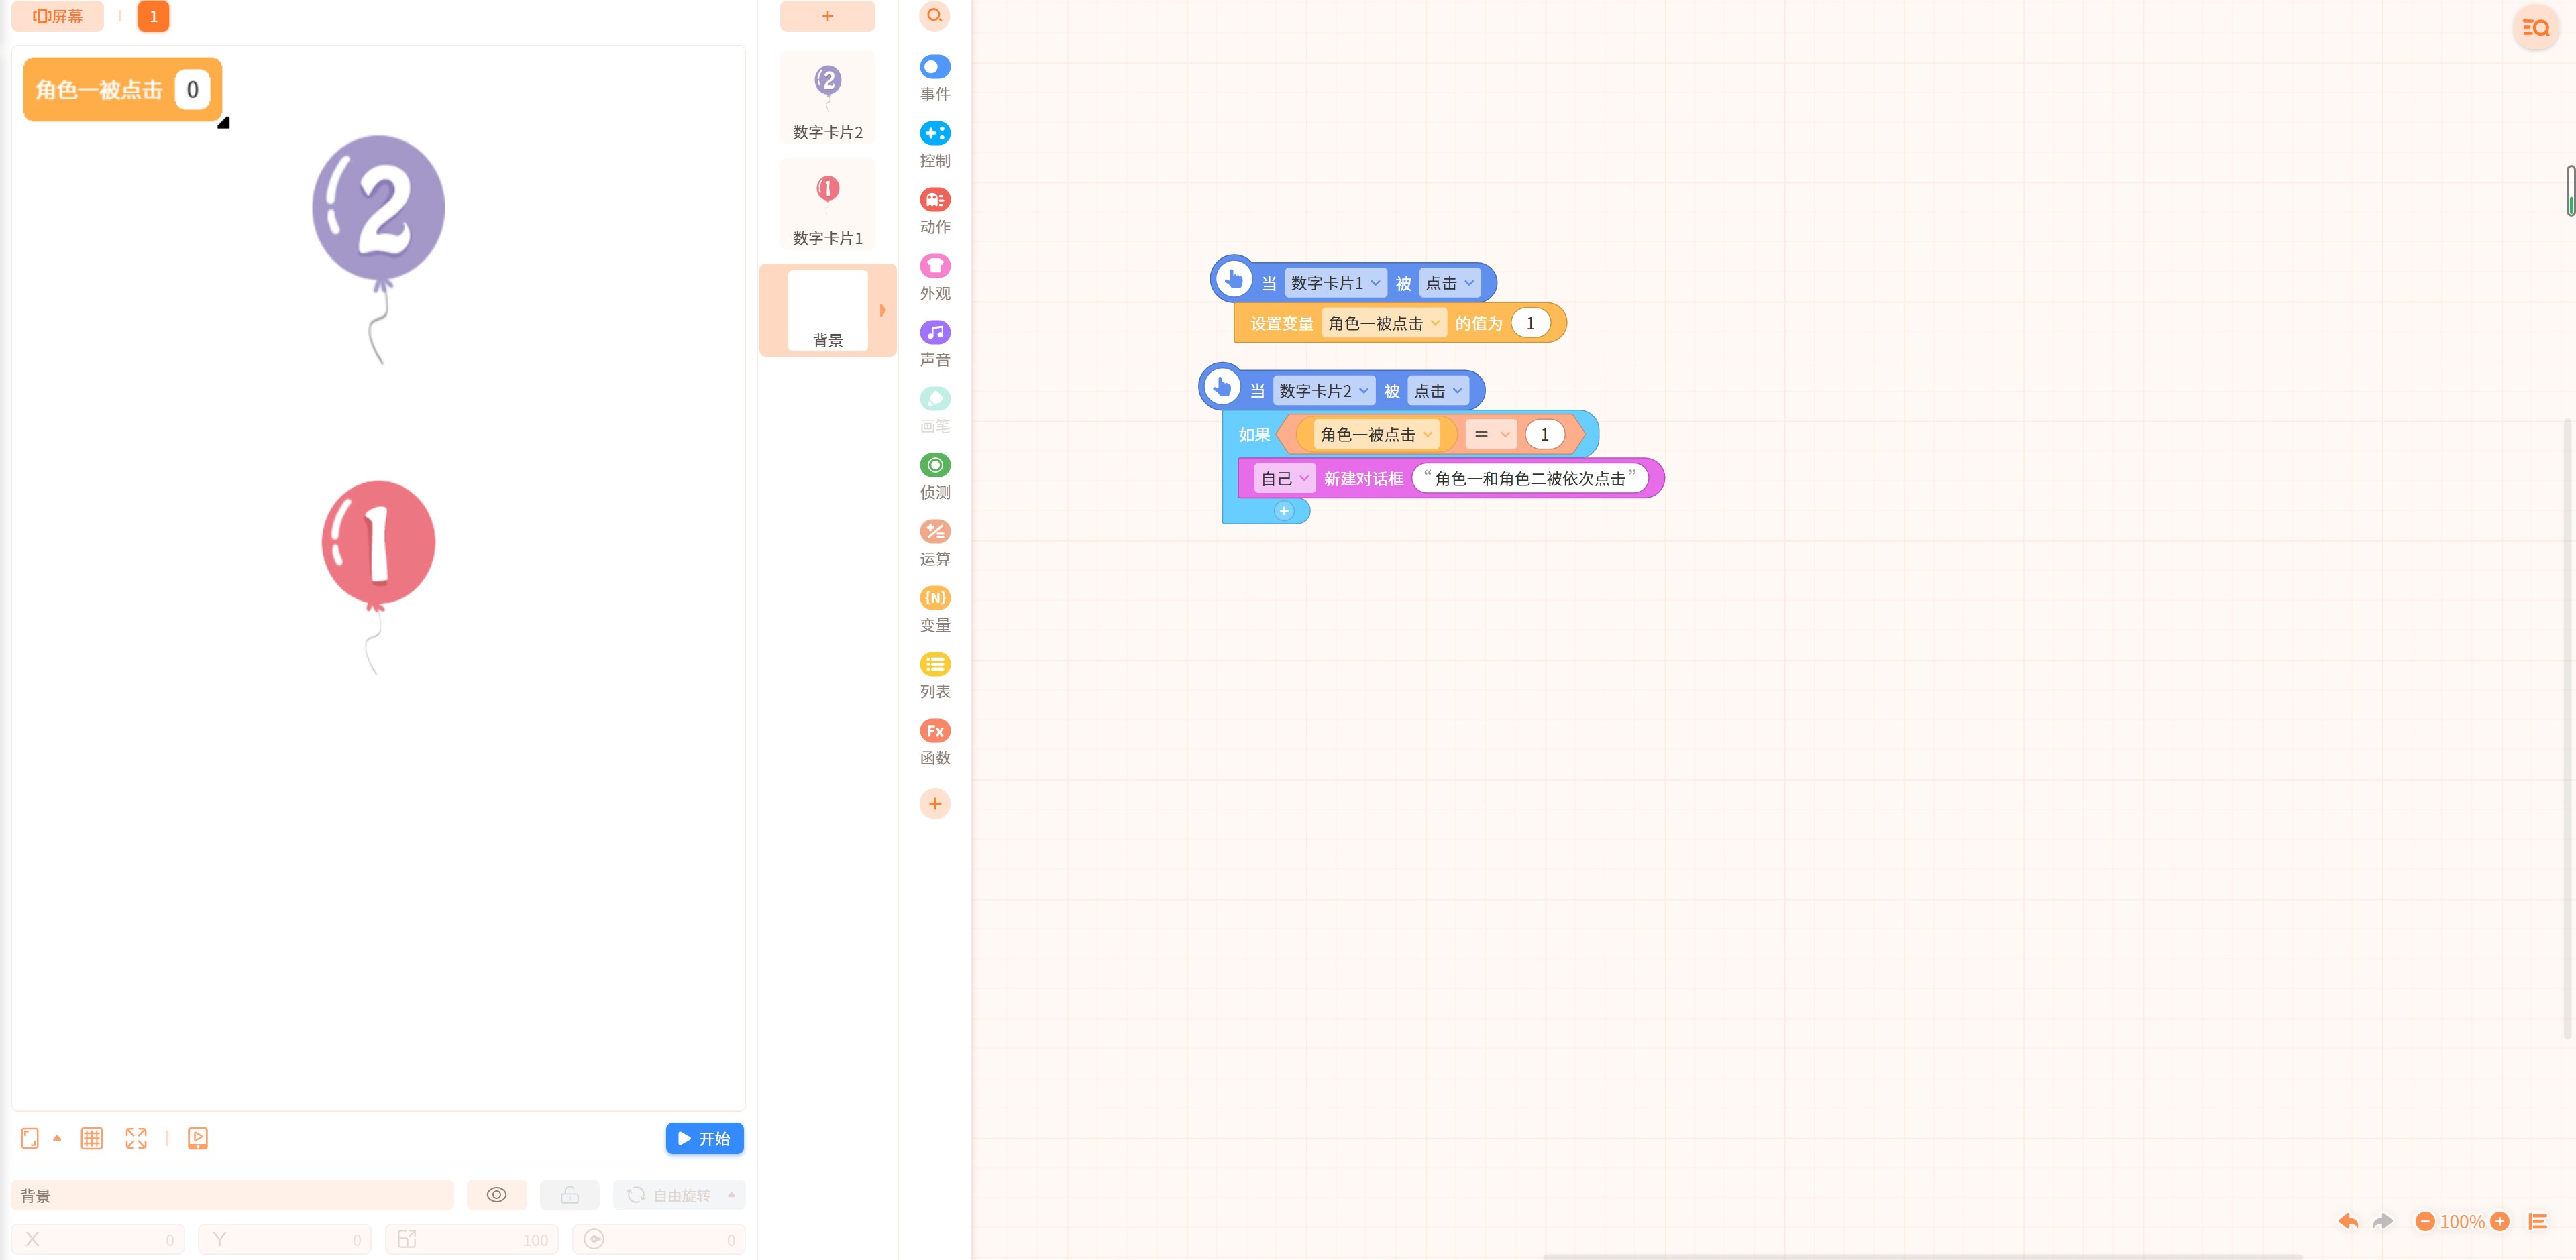Click the 设置变量 block label

[x=1281, y=323]
